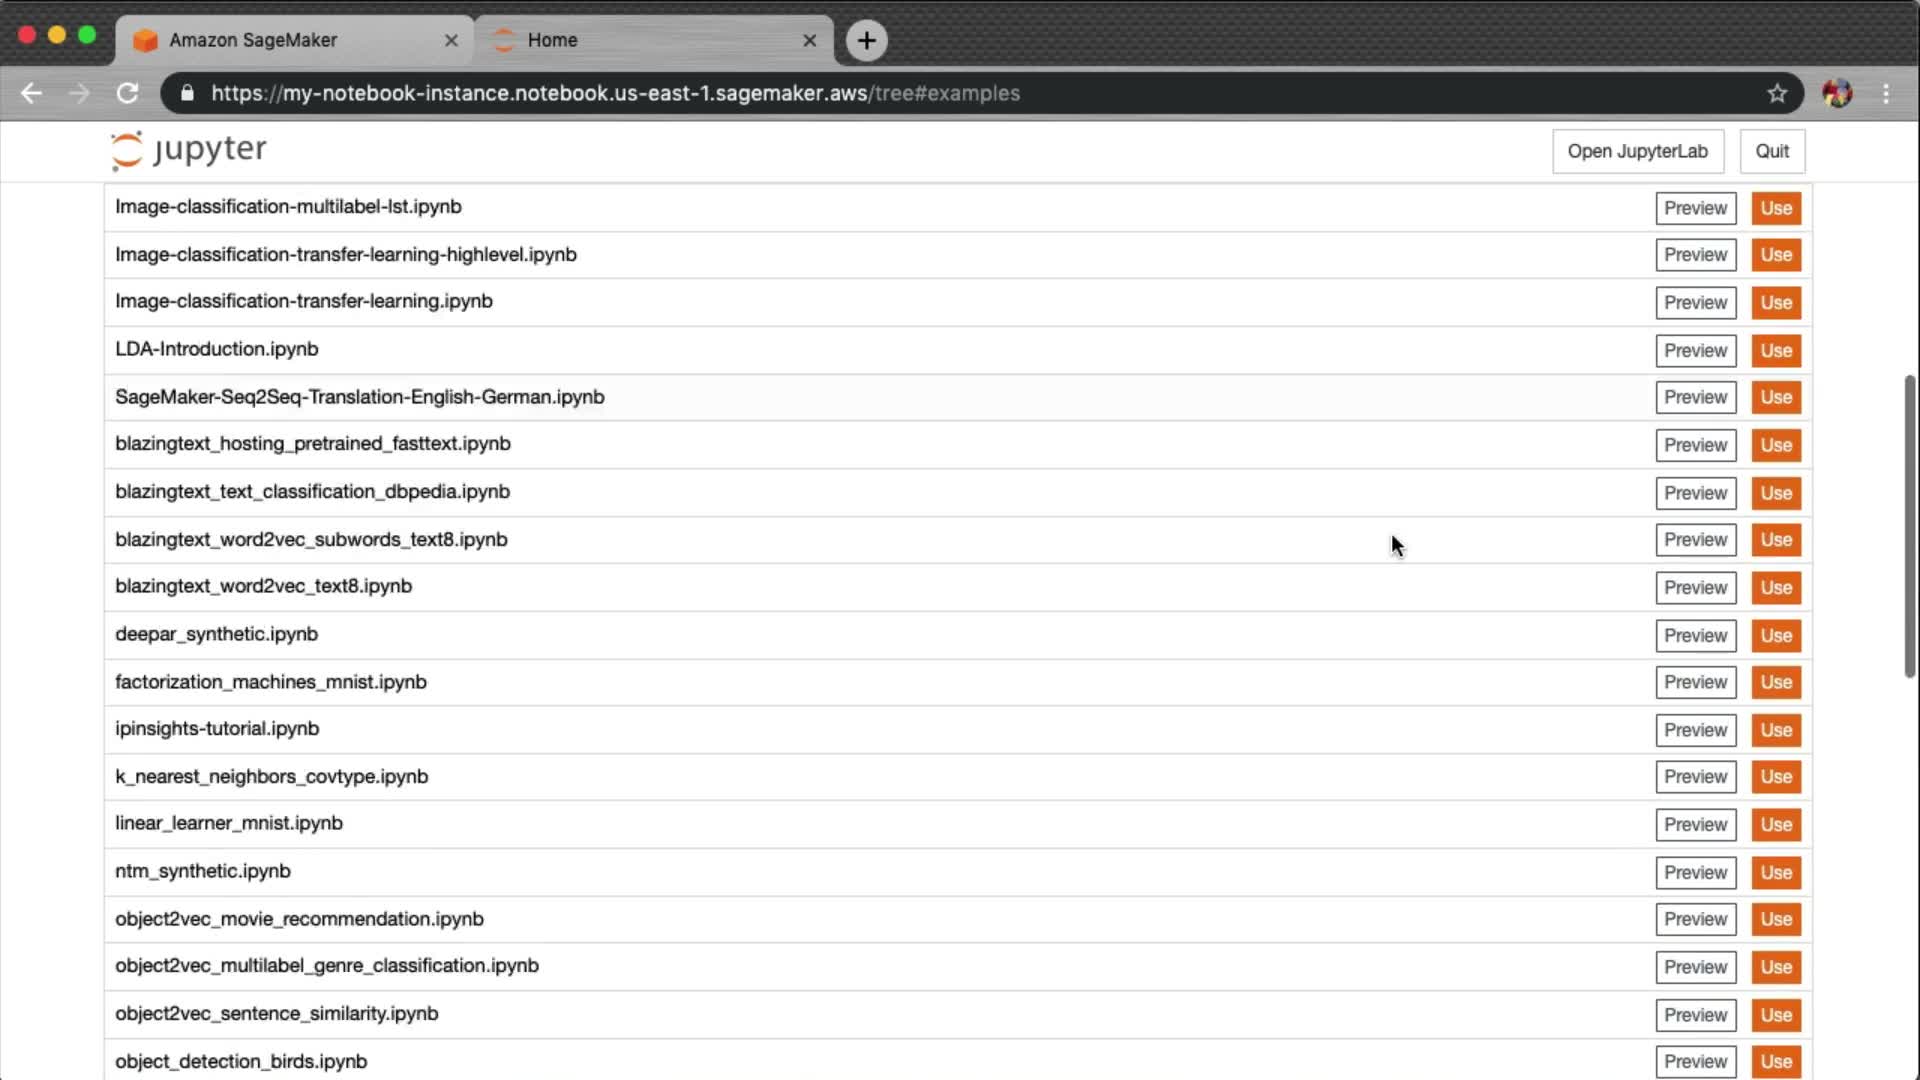Click the page vertical scrollbar
The width and height of the screenshot is (1920, 1080).
click(x=1909, y=527)
